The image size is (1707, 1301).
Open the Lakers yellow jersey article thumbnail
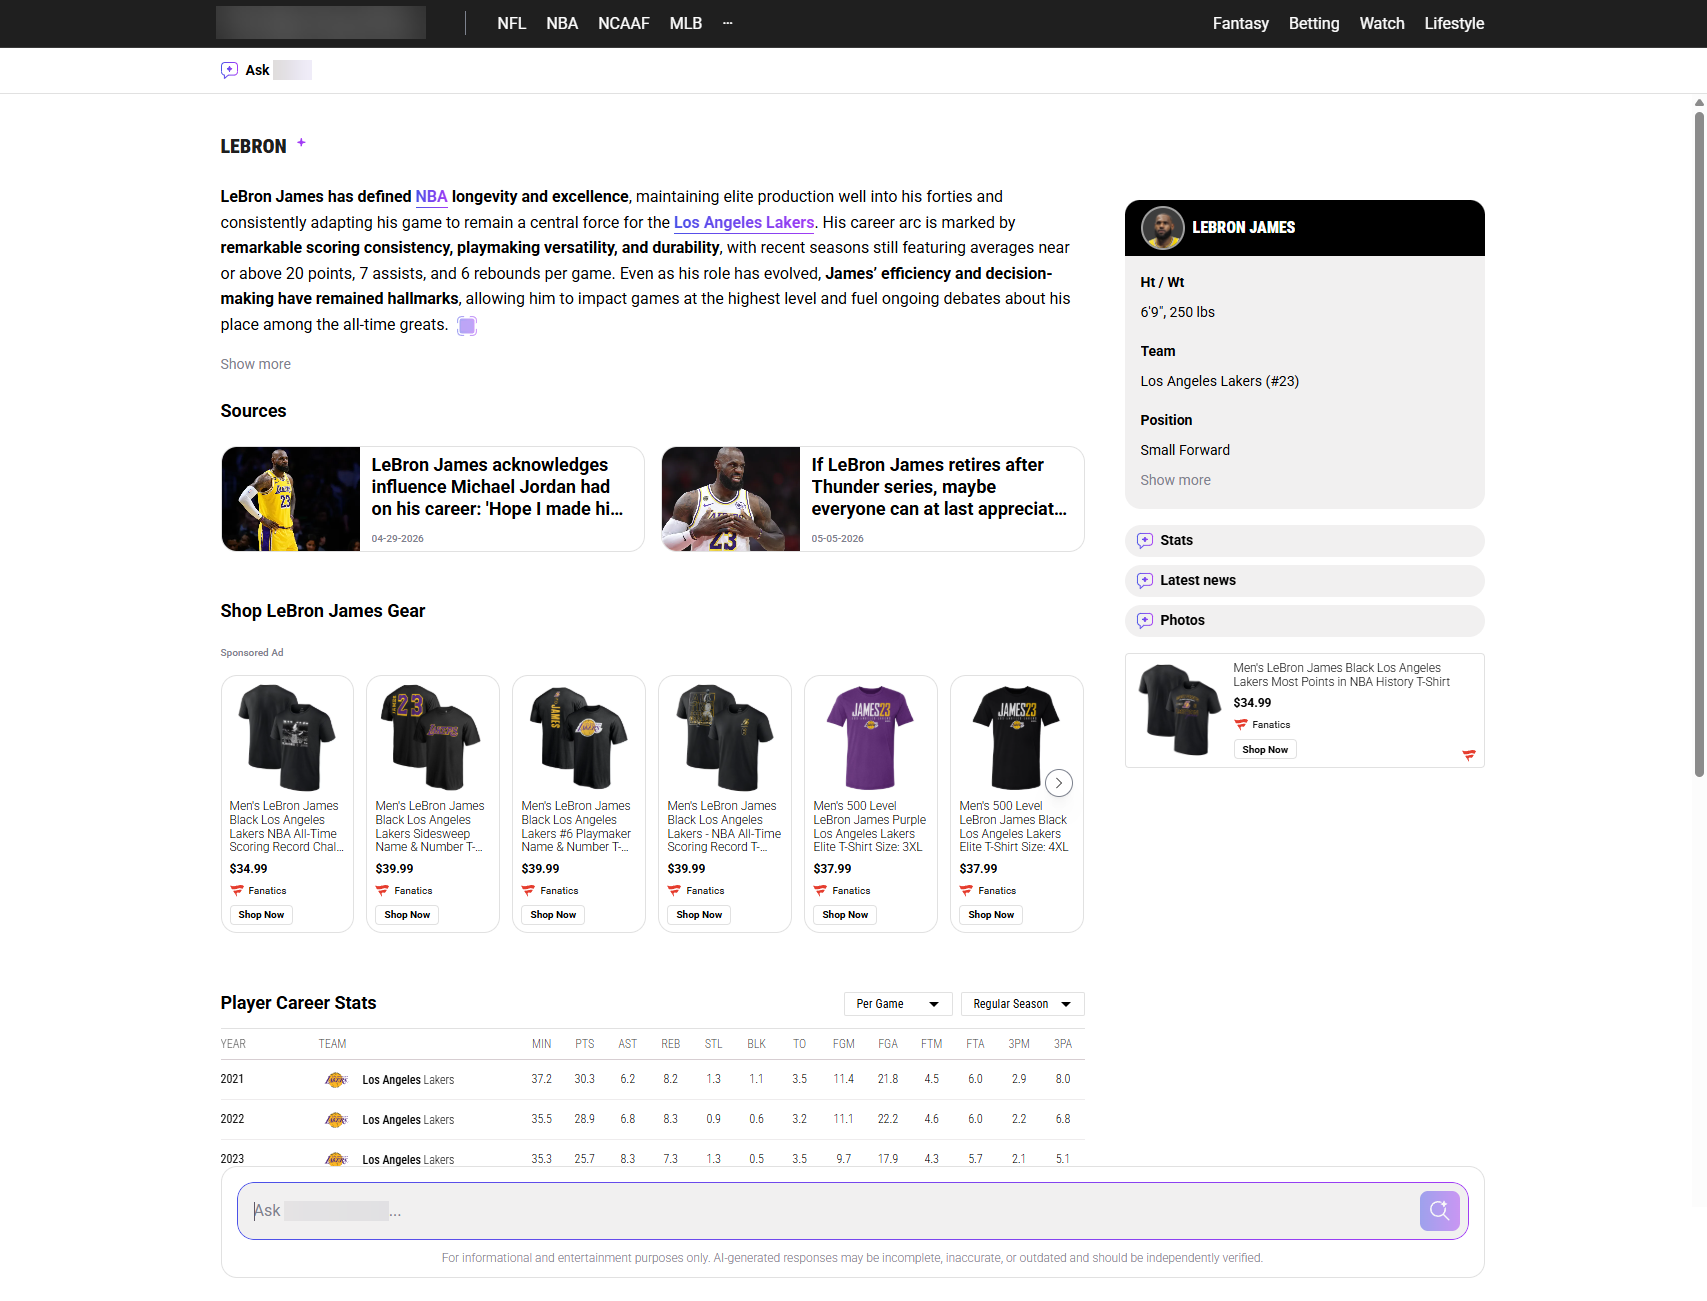[x=291, y=499]
